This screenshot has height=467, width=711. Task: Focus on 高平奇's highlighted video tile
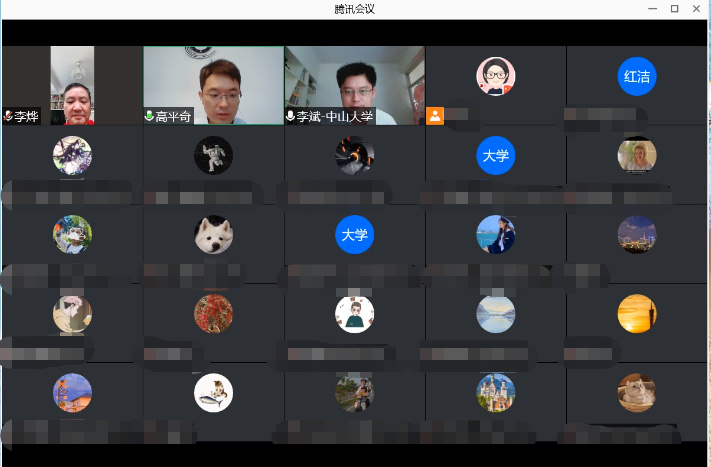click(213, 80)
